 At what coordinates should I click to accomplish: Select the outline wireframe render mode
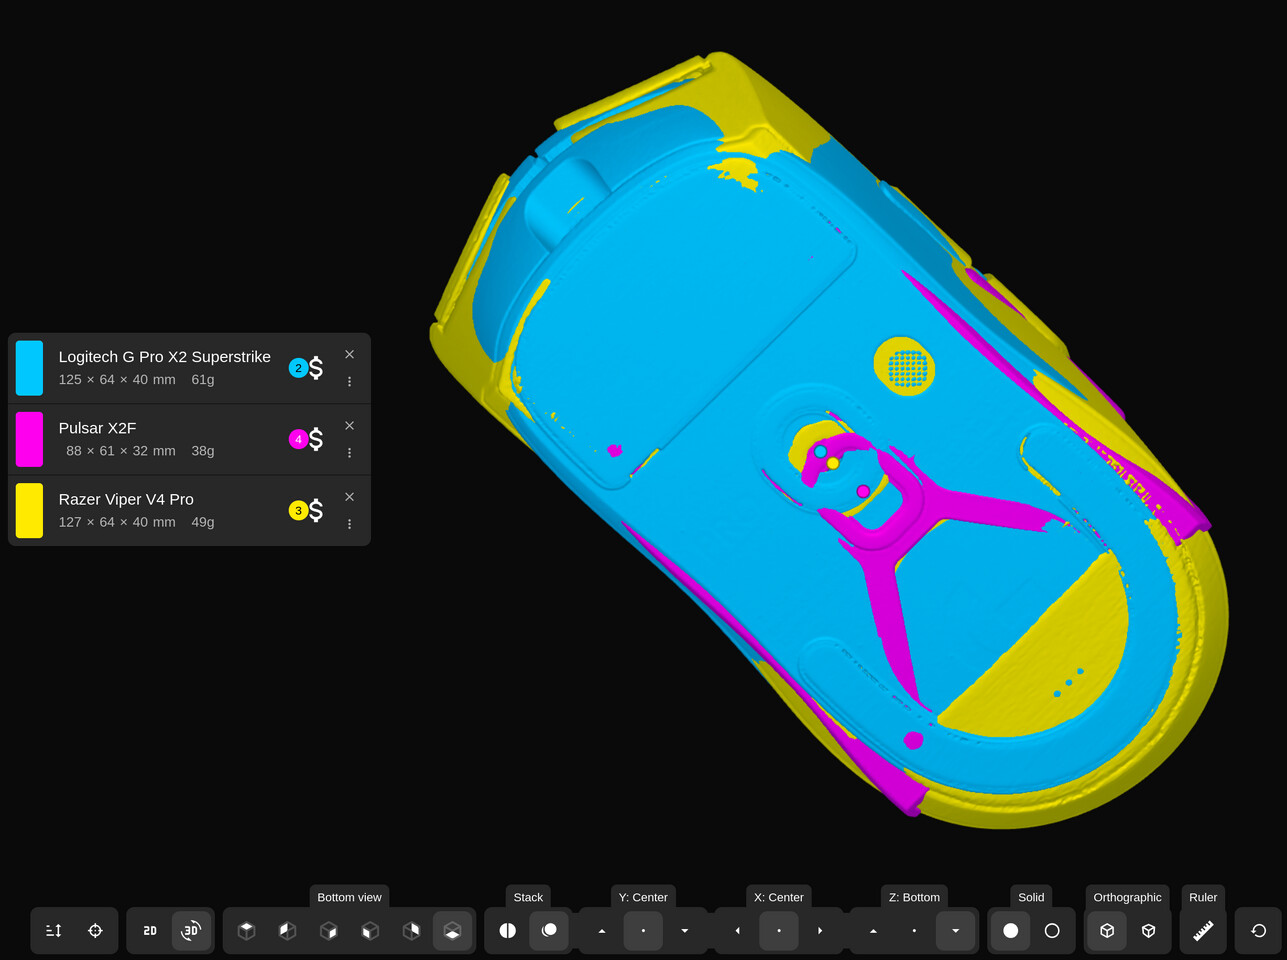click(x=1052, y=930)
